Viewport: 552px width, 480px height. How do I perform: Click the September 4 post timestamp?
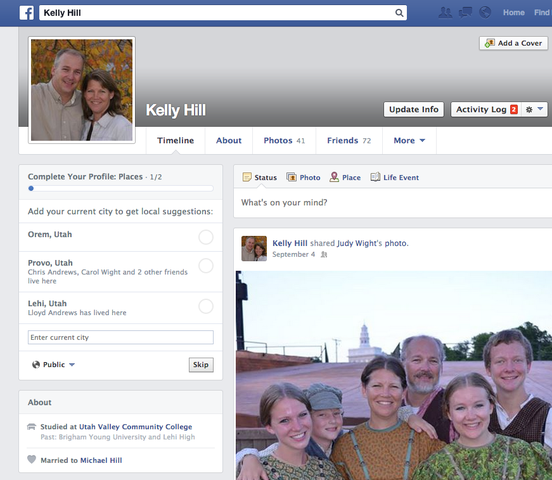click(x=293, y=254)
